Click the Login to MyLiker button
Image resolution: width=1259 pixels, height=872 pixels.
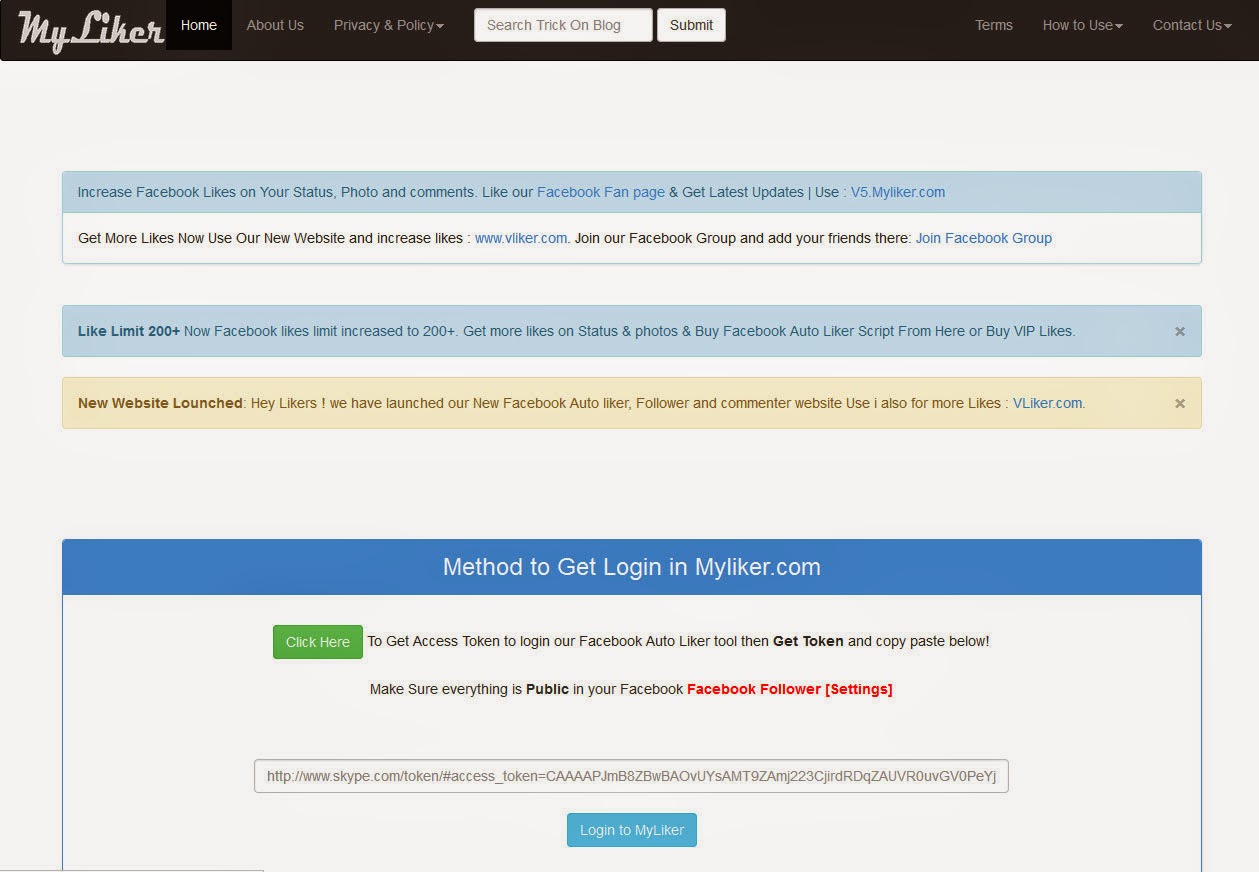coord(632,830)
